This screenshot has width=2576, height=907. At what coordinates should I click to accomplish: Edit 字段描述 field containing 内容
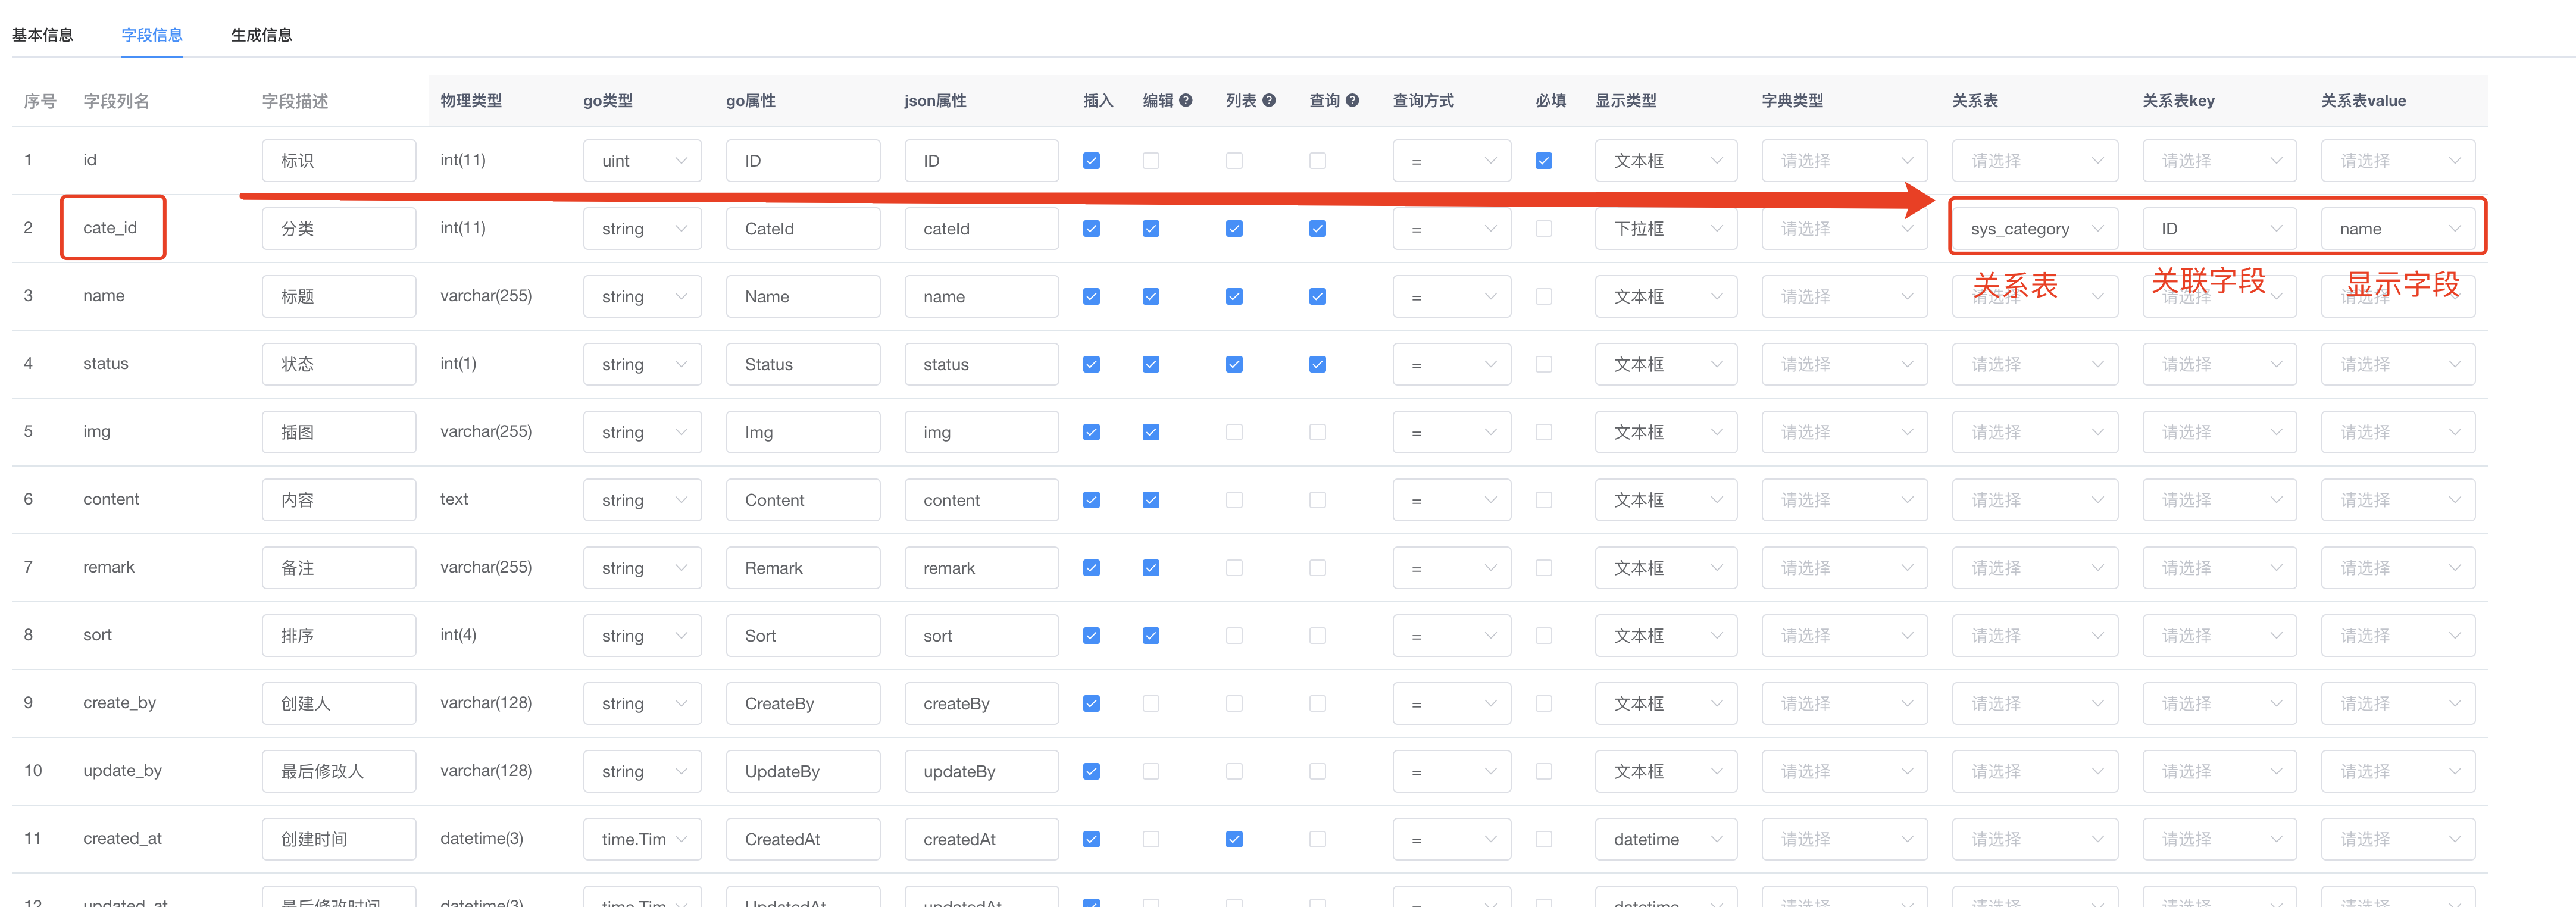click(339, 500)
